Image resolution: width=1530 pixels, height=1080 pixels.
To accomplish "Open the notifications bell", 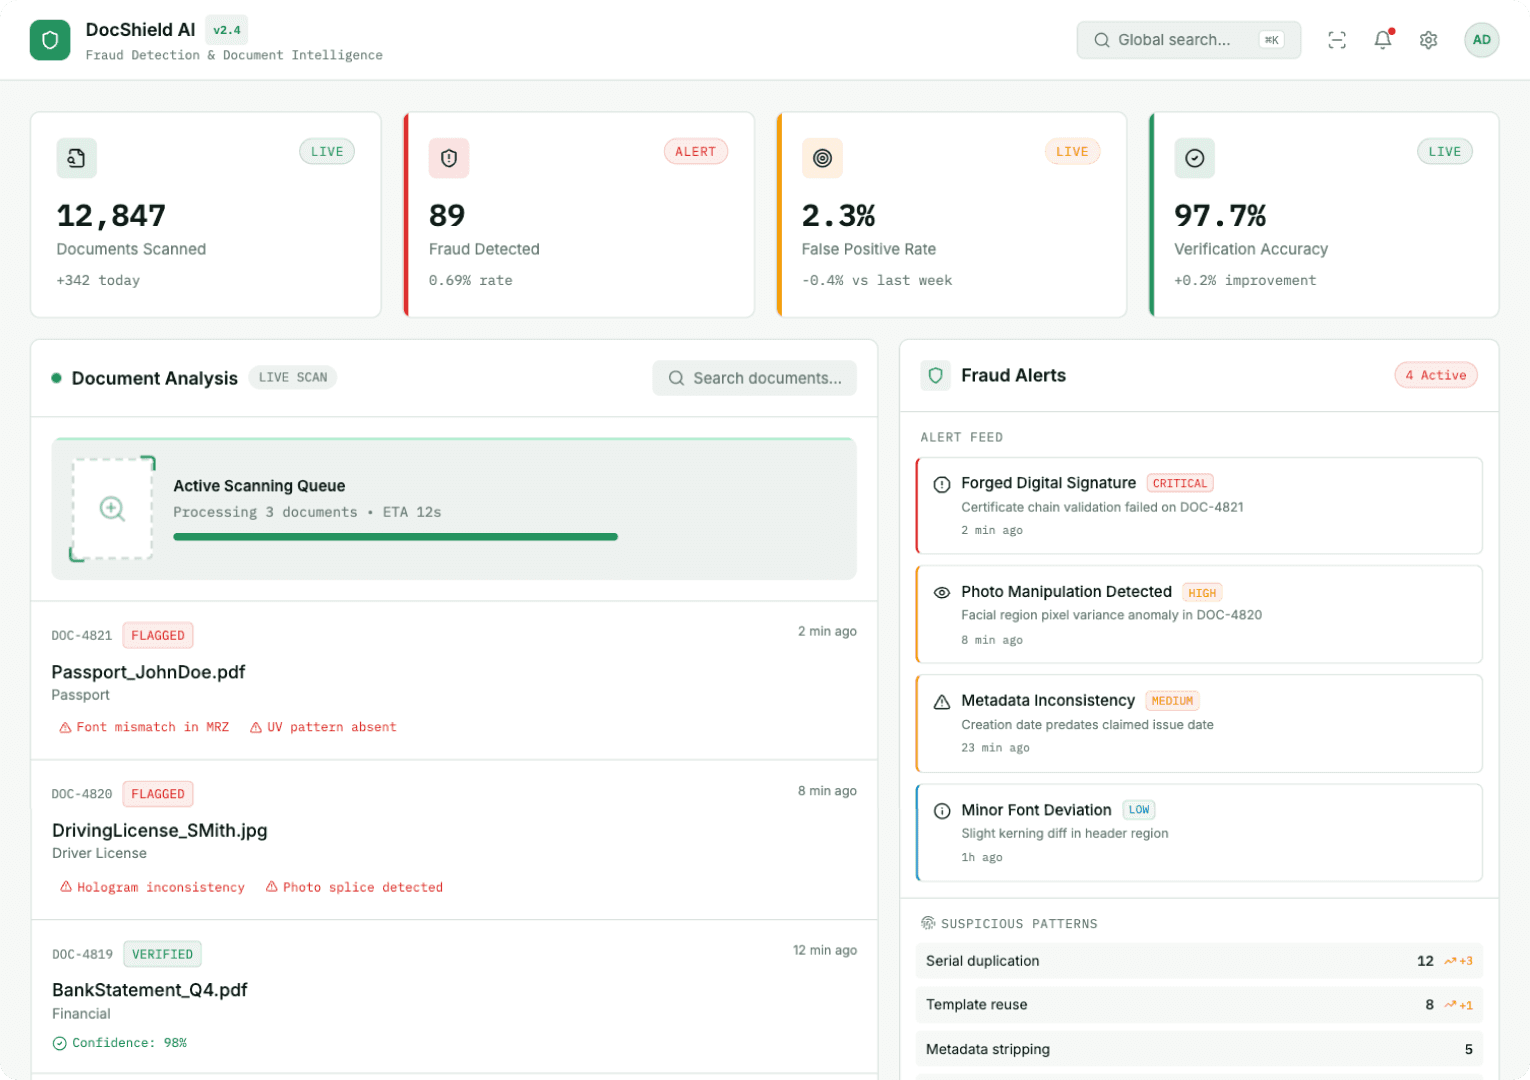I will (x=1382, y=40).
